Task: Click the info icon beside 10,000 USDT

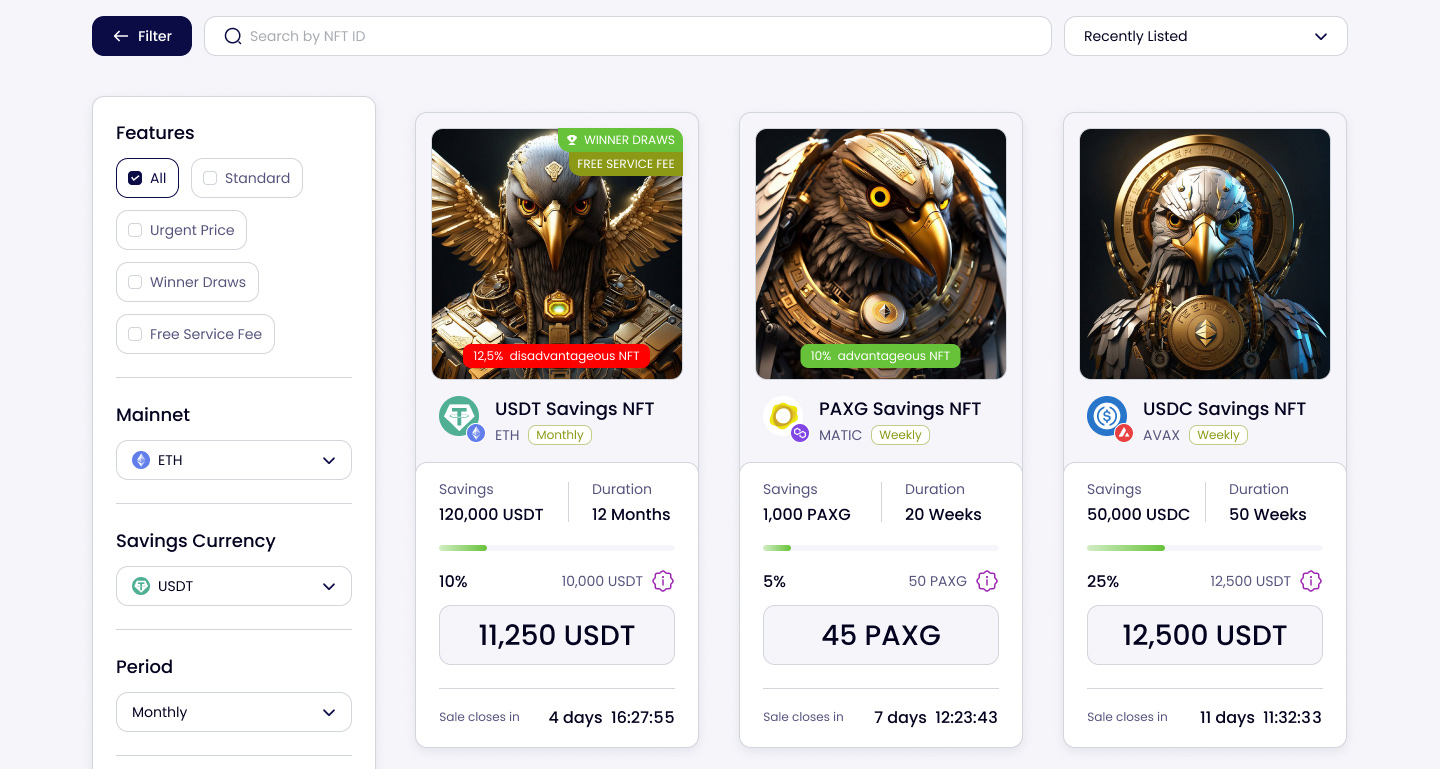Action: 663,581
